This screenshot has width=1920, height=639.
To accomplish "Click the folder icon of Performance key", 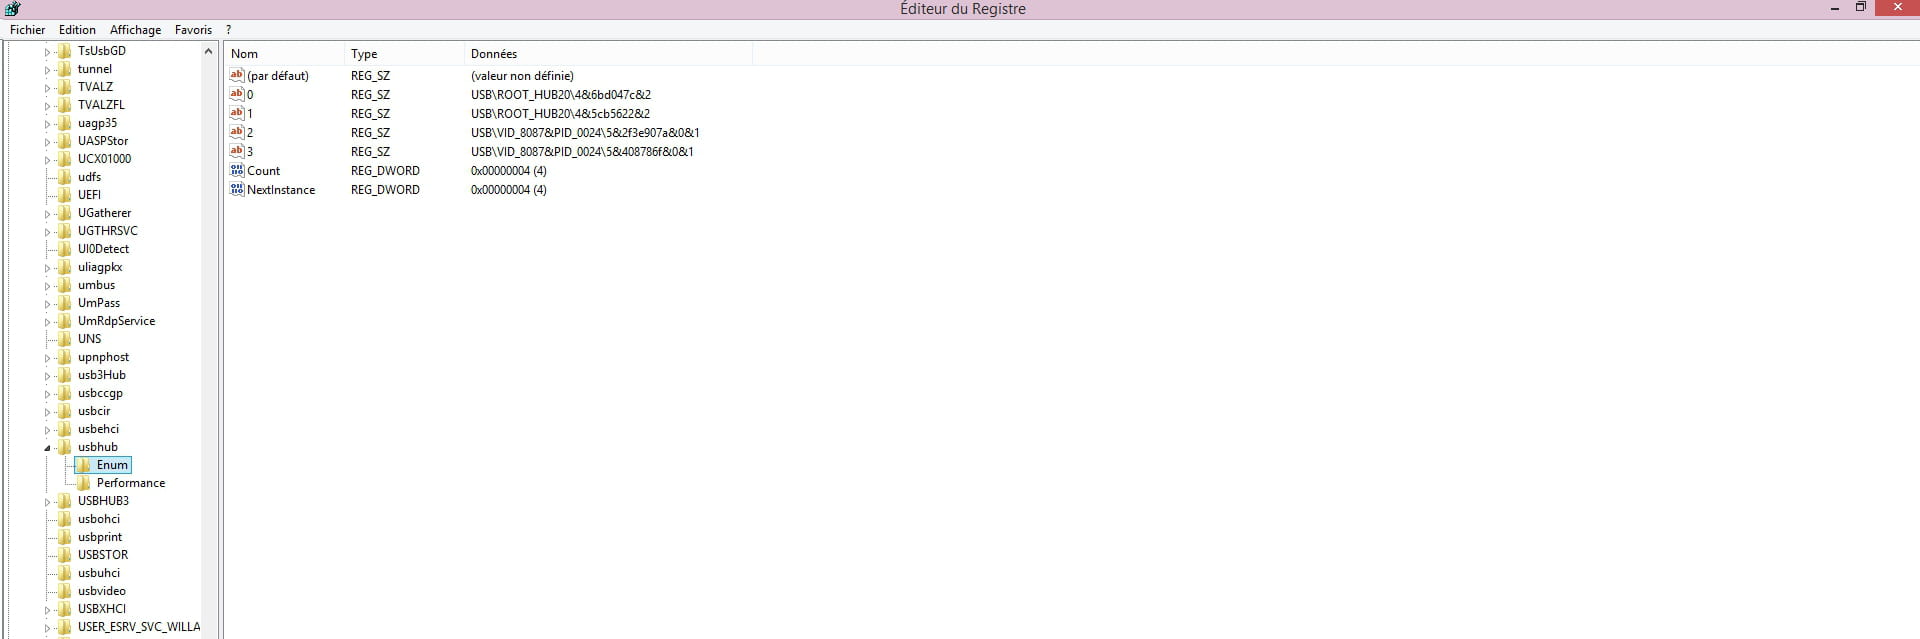I will [x=84, y=483].
